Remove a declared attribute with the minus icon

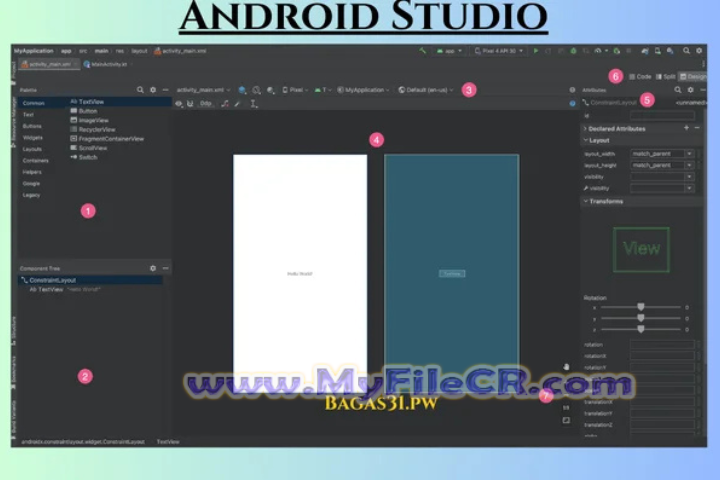(697, 128)
